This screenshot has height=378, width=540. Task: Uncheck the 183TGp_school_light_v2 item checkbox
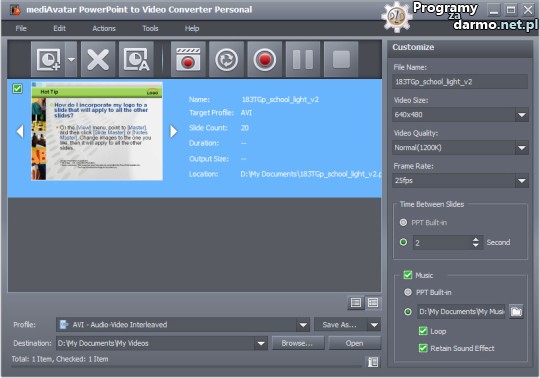point(17,89)
